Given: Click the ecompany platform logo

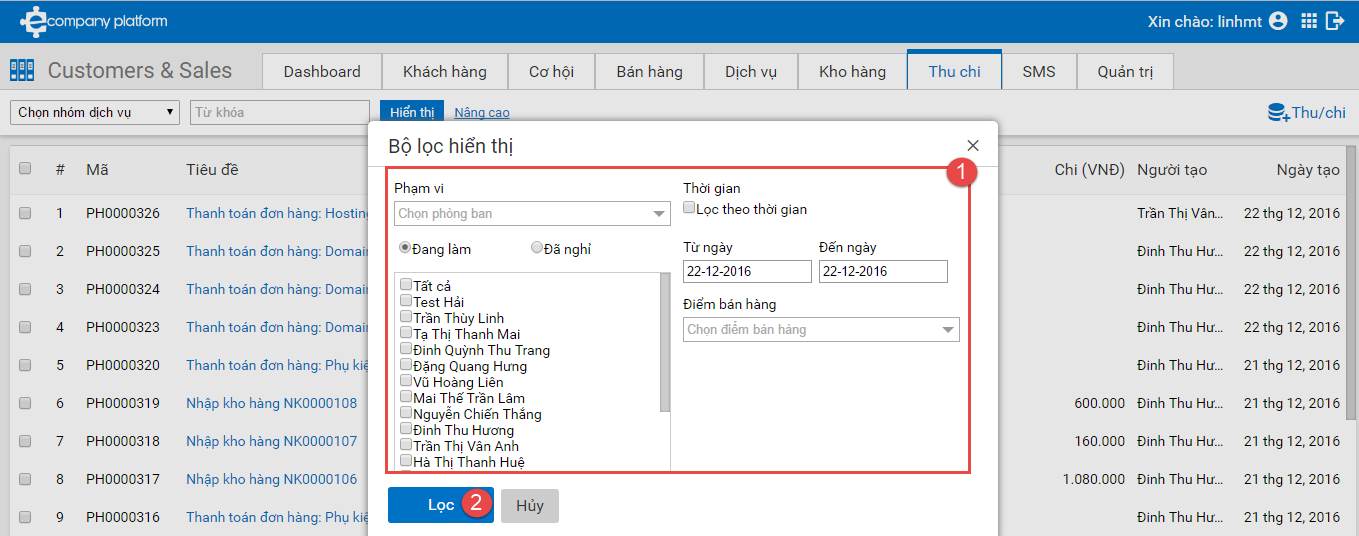Looking at the screenshot, I should coord(95,21).
